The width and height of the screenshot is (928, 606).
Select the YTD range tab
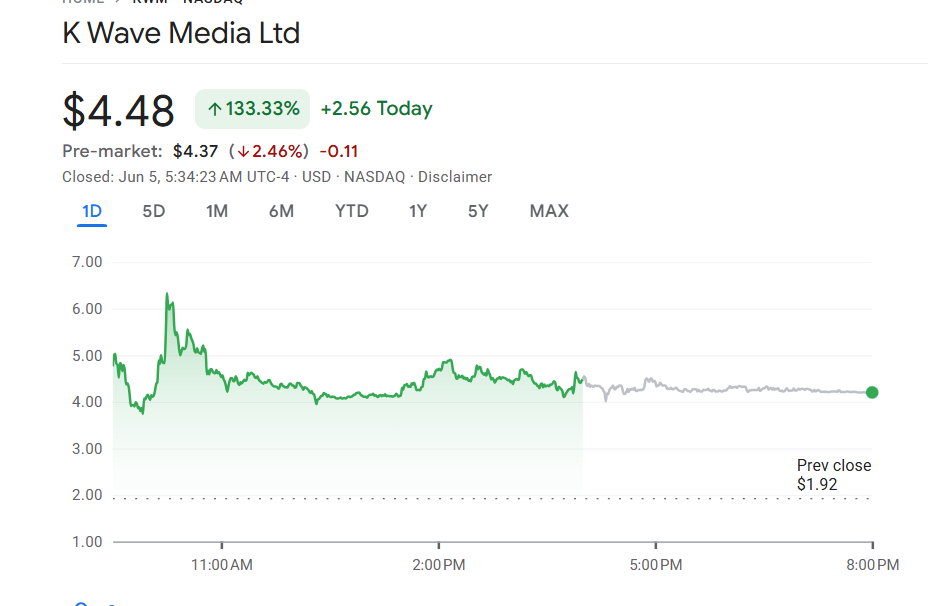[351, 211]
